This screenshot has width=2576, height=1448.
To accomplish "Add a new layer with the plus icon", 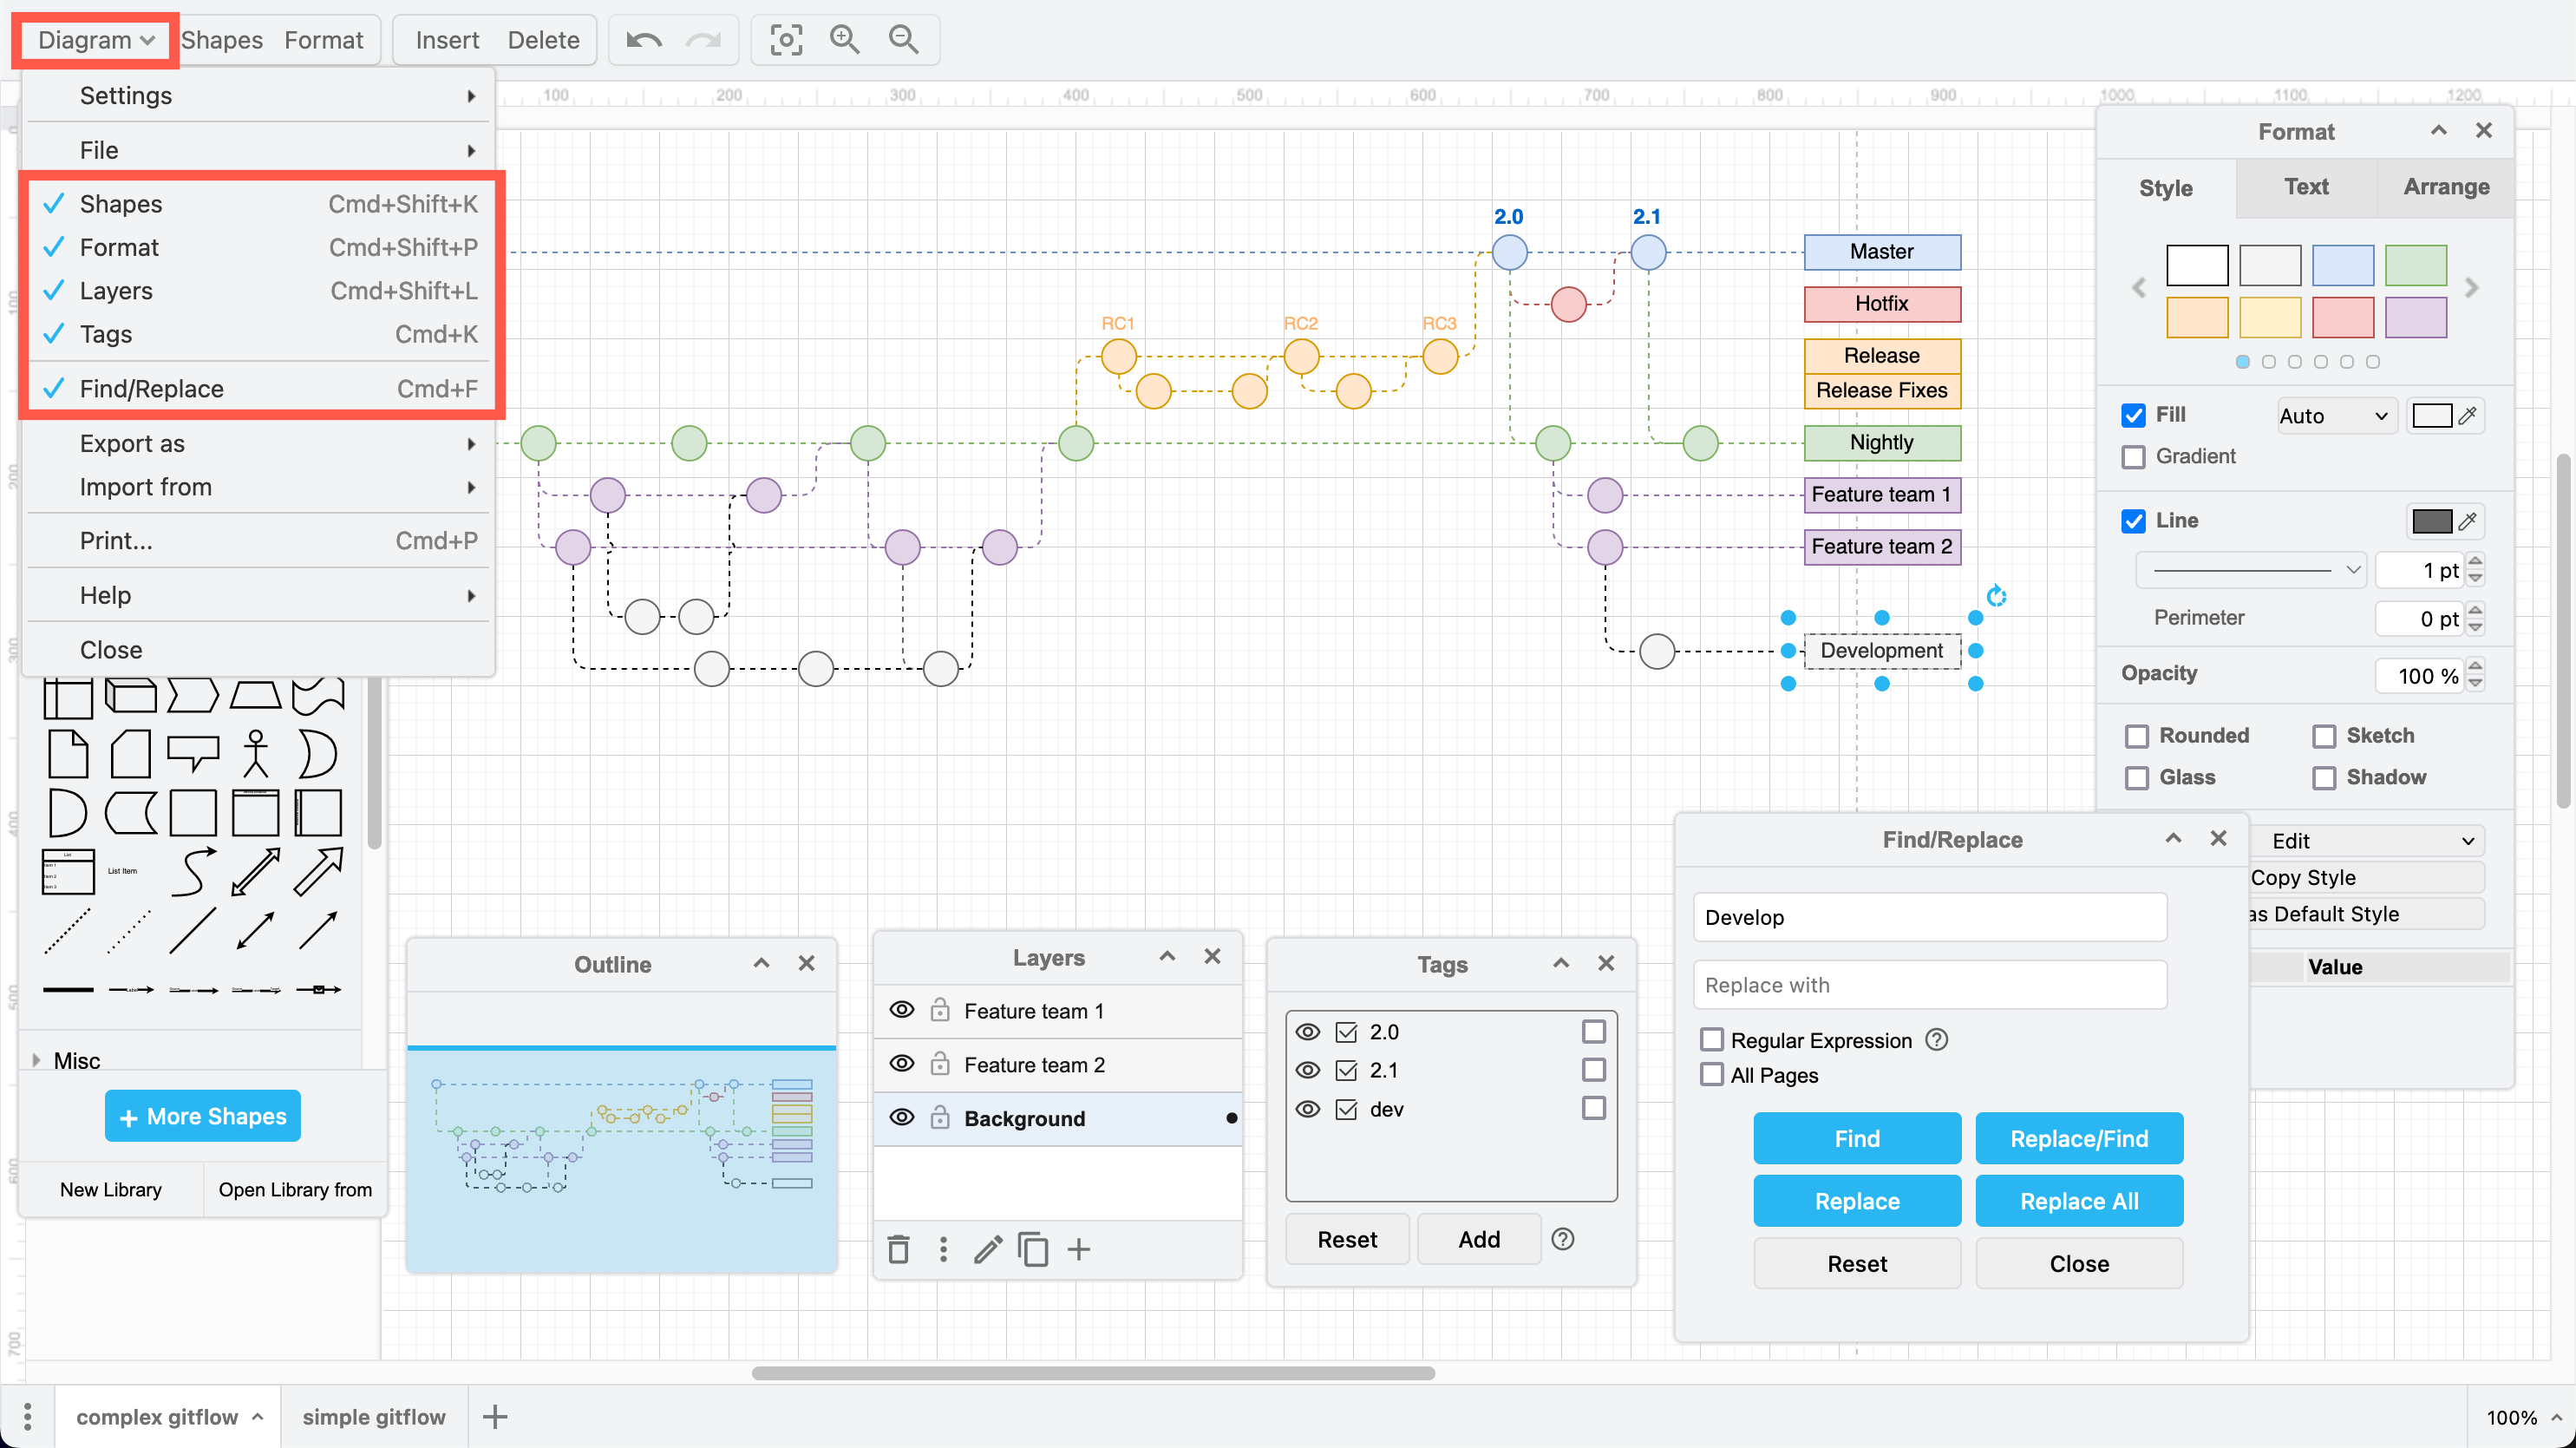I will pyautogui.click(x=1078, y=1249).
